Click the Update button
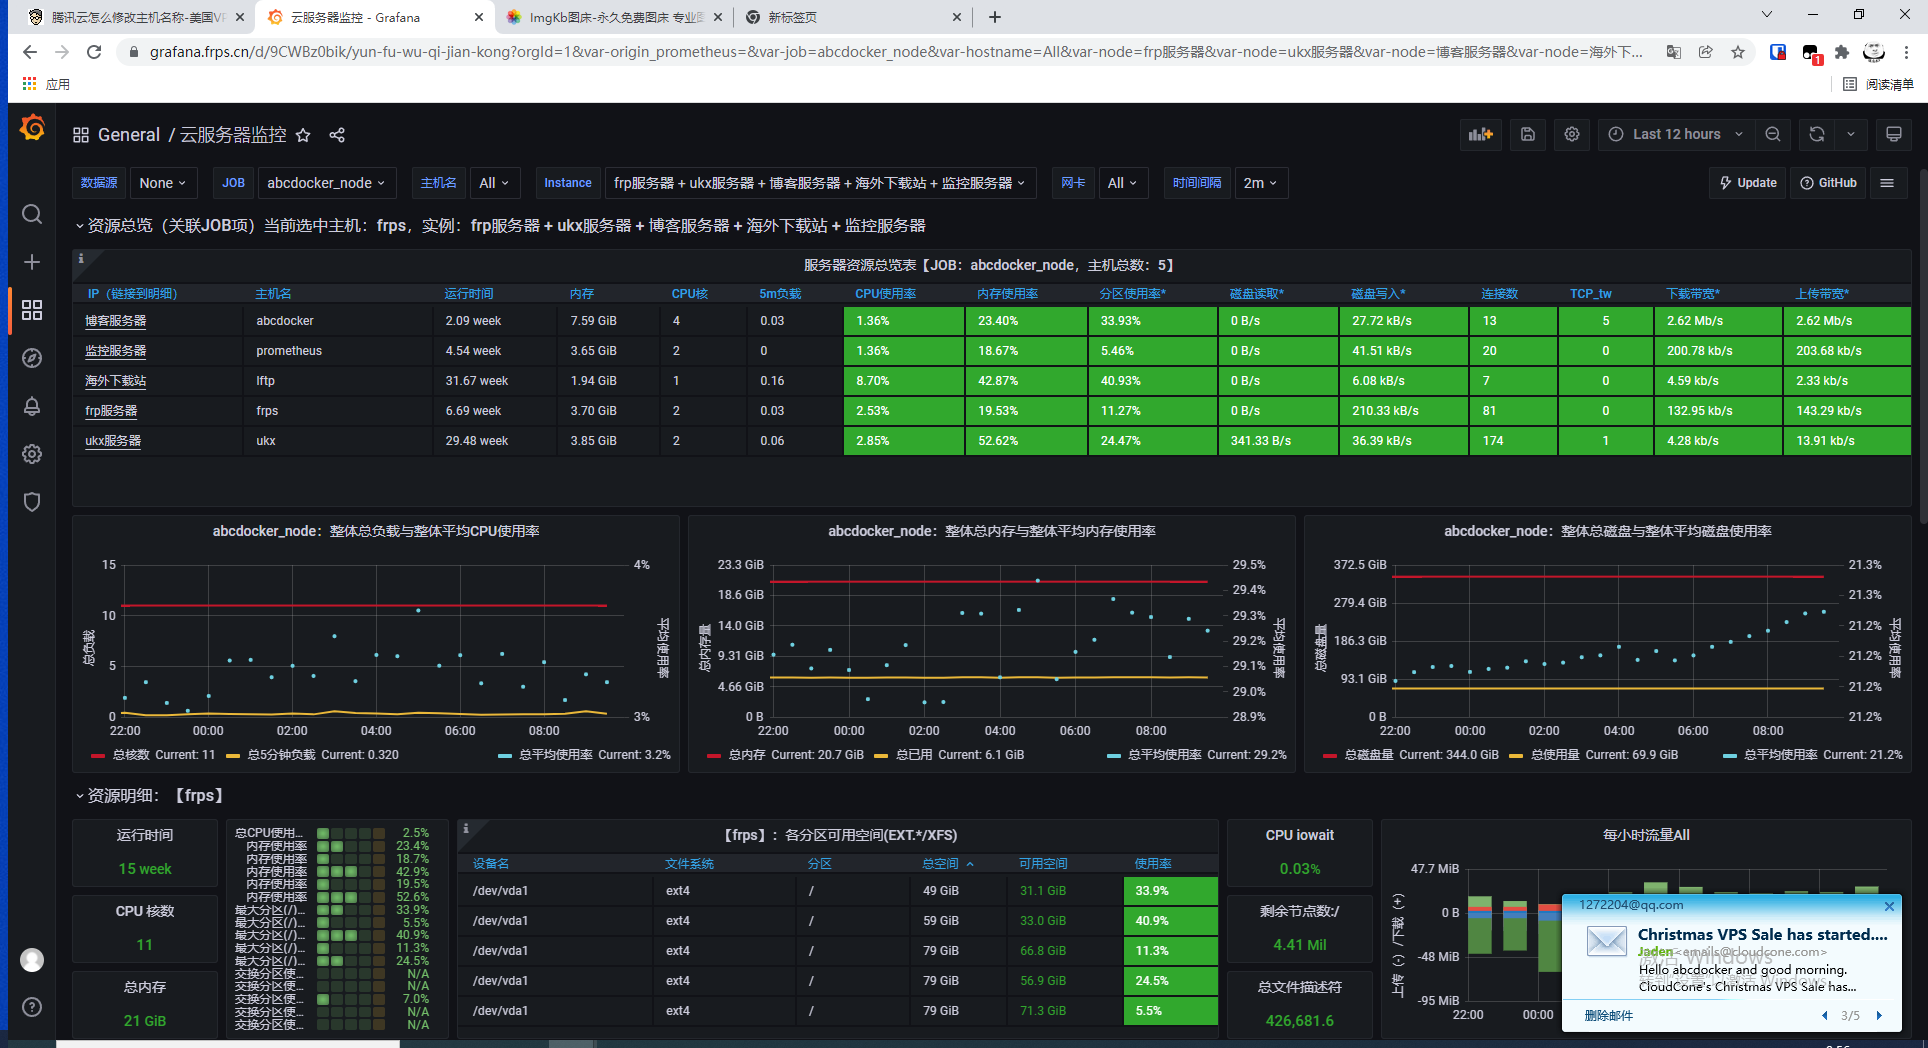Viewport: 1928px width, 1048px height. [1747, 183]
